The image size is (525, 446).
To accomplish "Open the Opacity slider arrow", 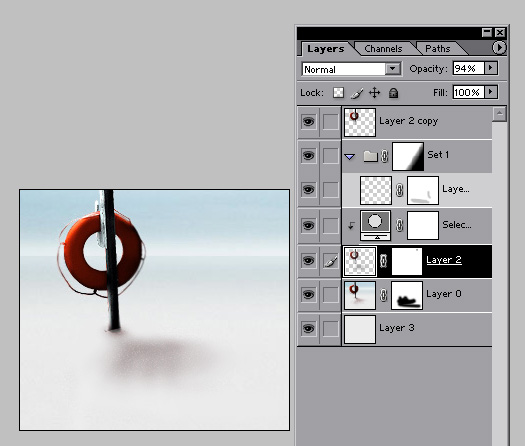I will pos(491,68).
